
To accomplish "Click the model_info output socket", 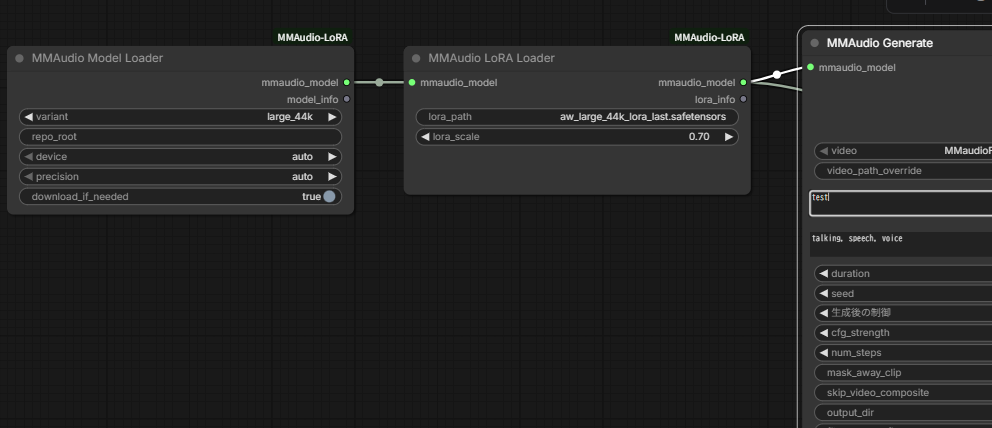I will click(346, 99).
